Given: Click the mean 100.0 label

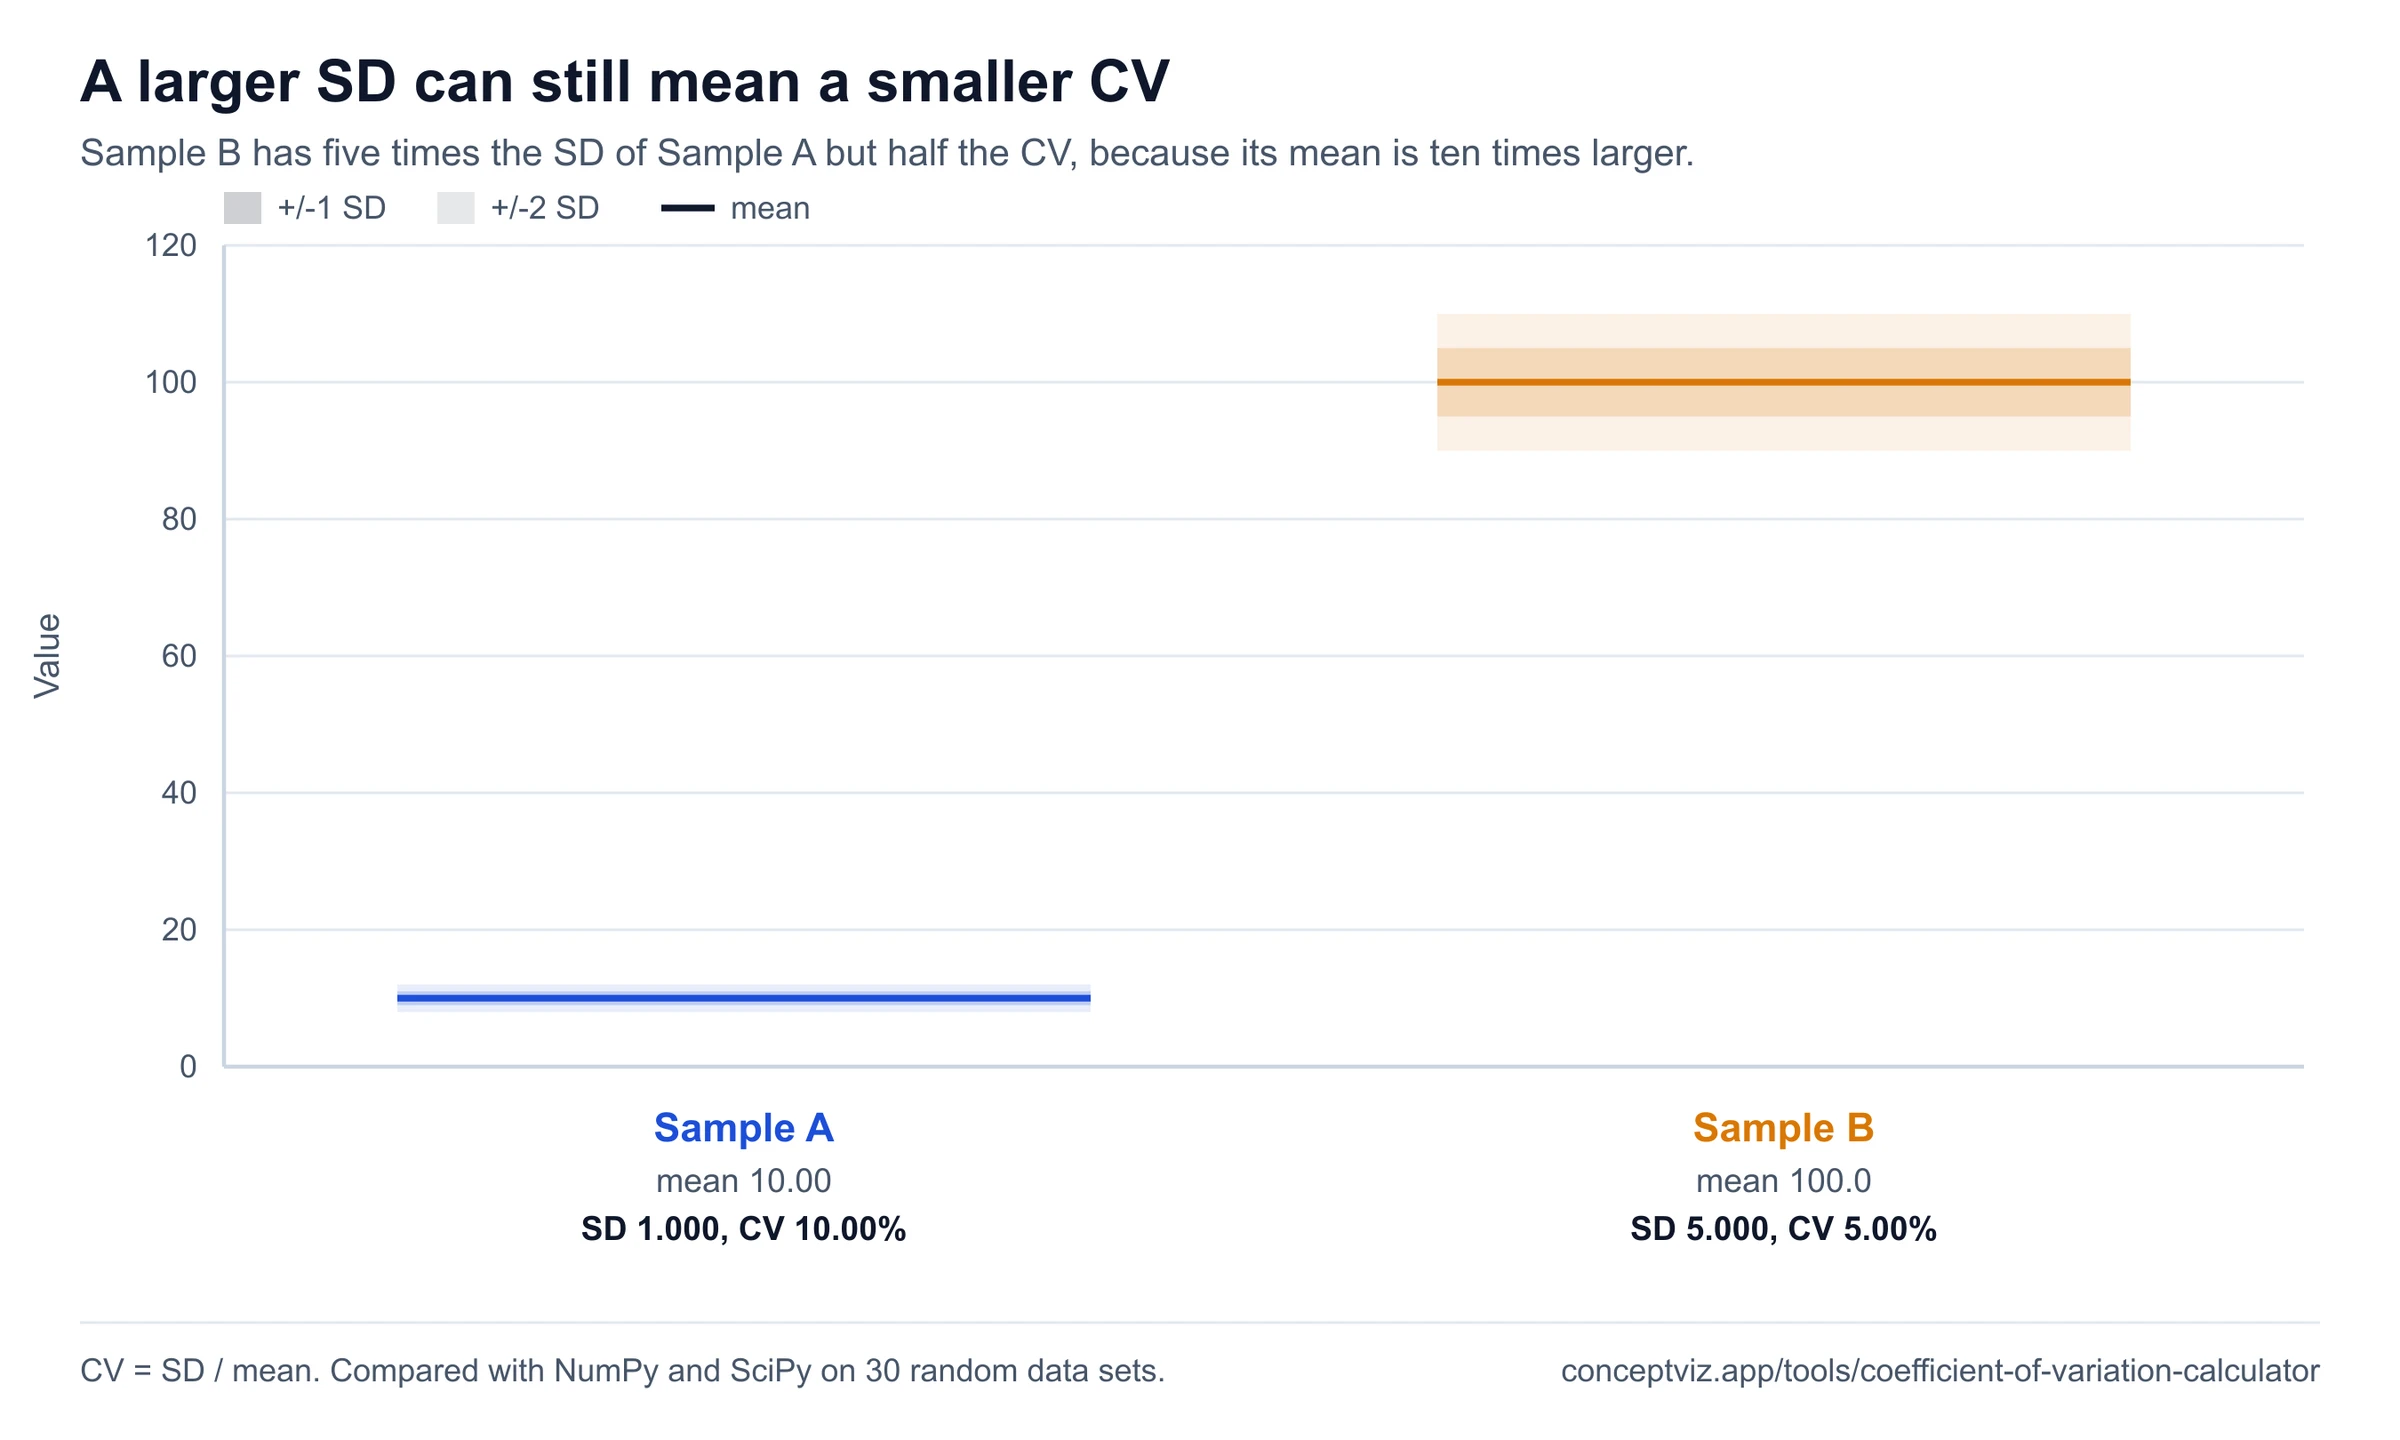Looking at the screenshot, I should tap(1784, 1181).
